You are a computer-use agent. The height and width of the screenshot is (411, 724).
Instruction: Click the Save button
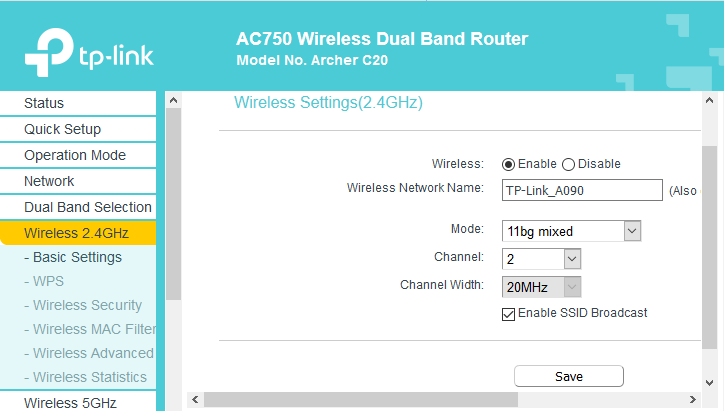568,376
